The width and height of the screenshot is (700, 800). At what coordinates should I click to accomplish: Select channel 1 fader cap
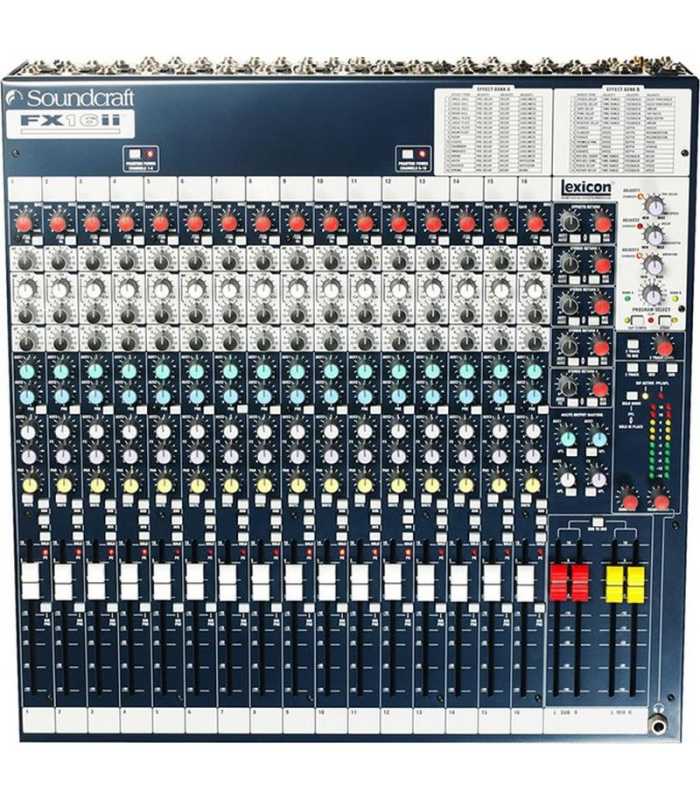[x=30, y=581]
